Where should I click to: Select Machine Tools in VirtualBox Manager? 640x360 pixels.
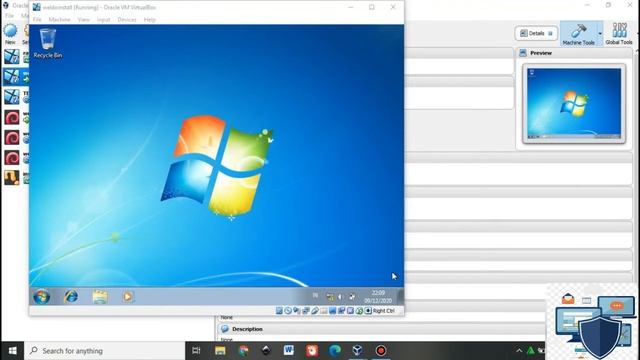[x=578, y=34]
